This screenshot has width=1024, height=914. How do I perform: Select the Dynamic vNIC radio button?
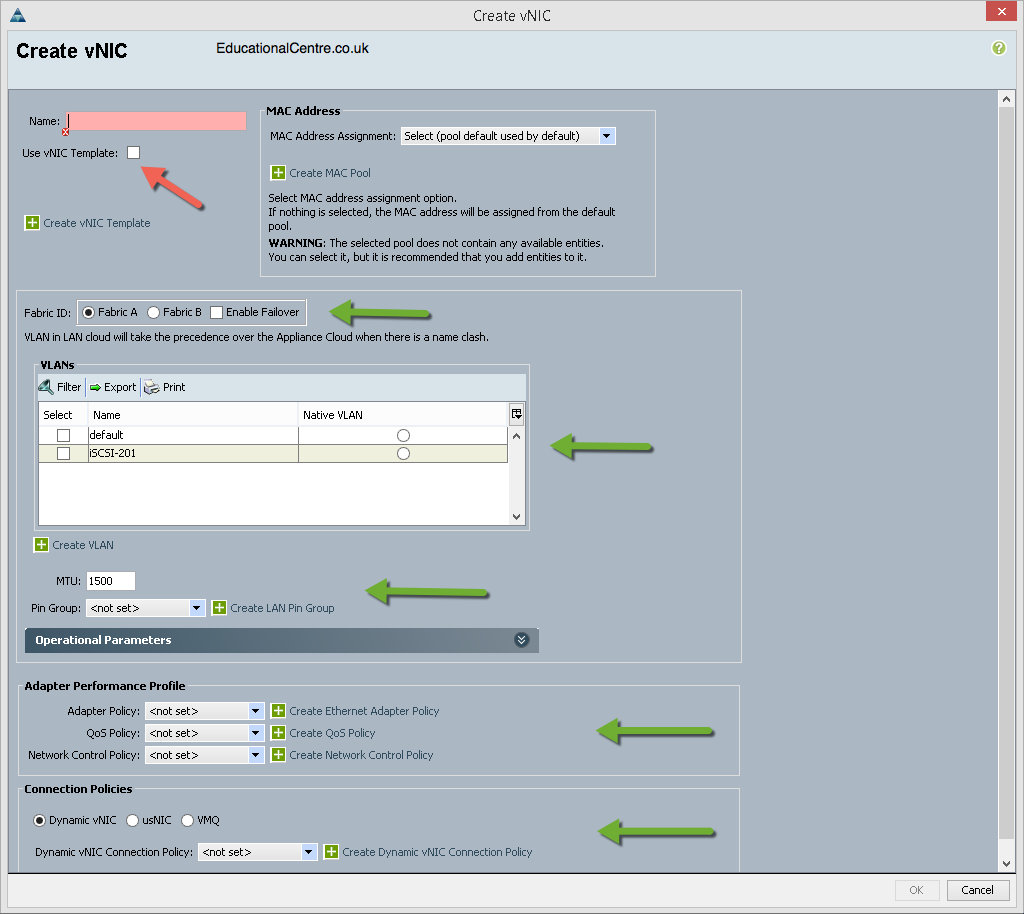39,820
